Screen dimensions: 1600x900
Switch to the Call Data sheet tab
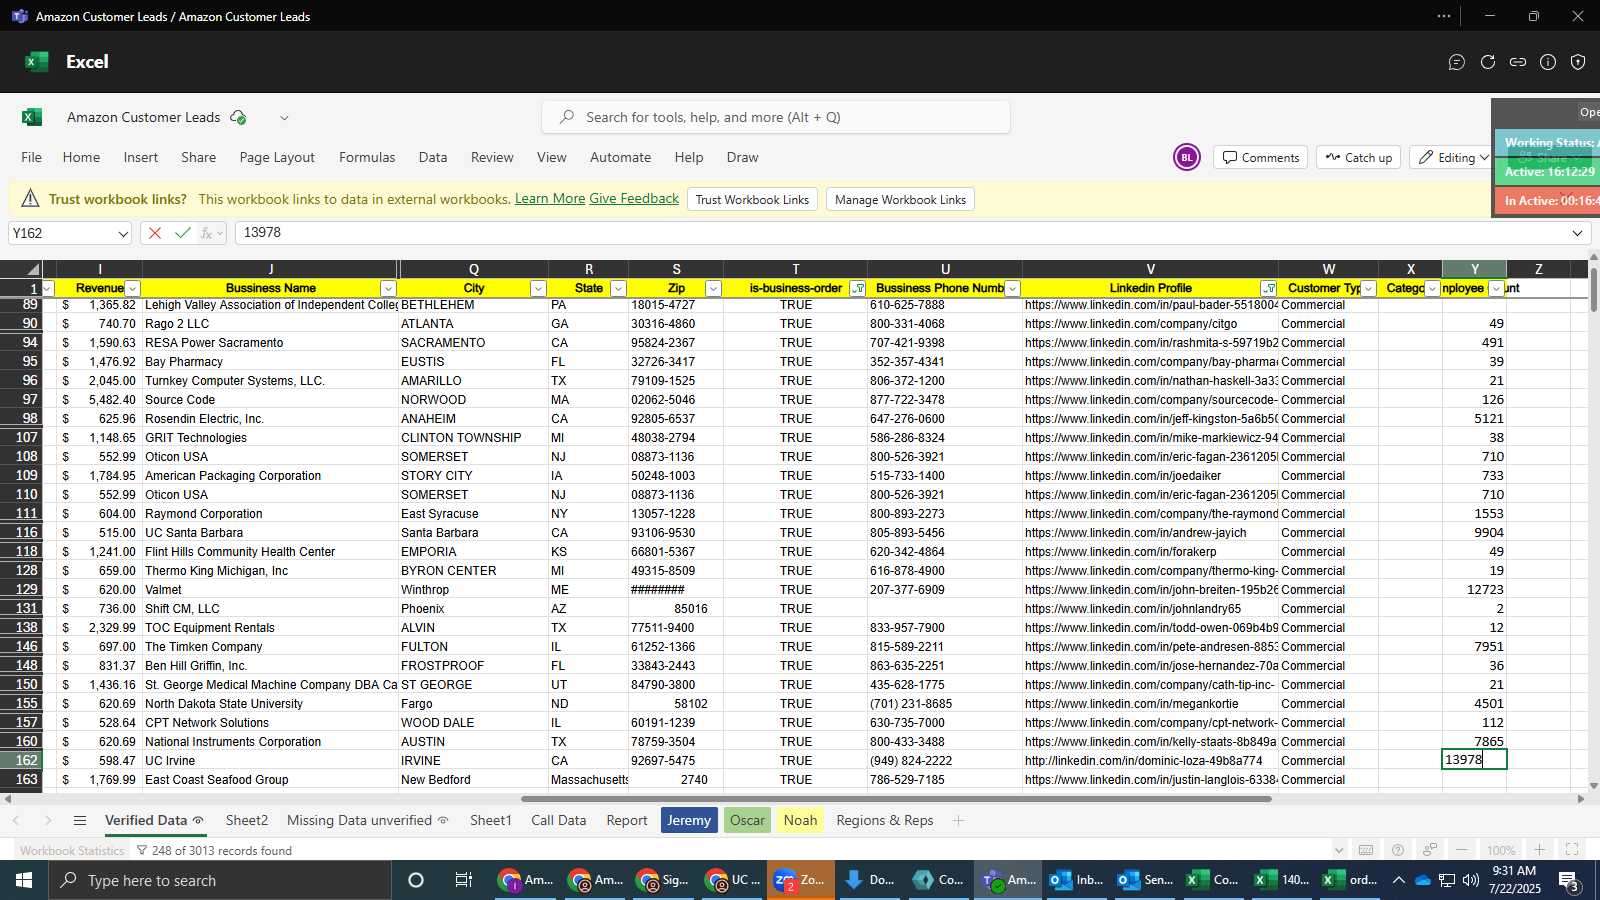559,820
